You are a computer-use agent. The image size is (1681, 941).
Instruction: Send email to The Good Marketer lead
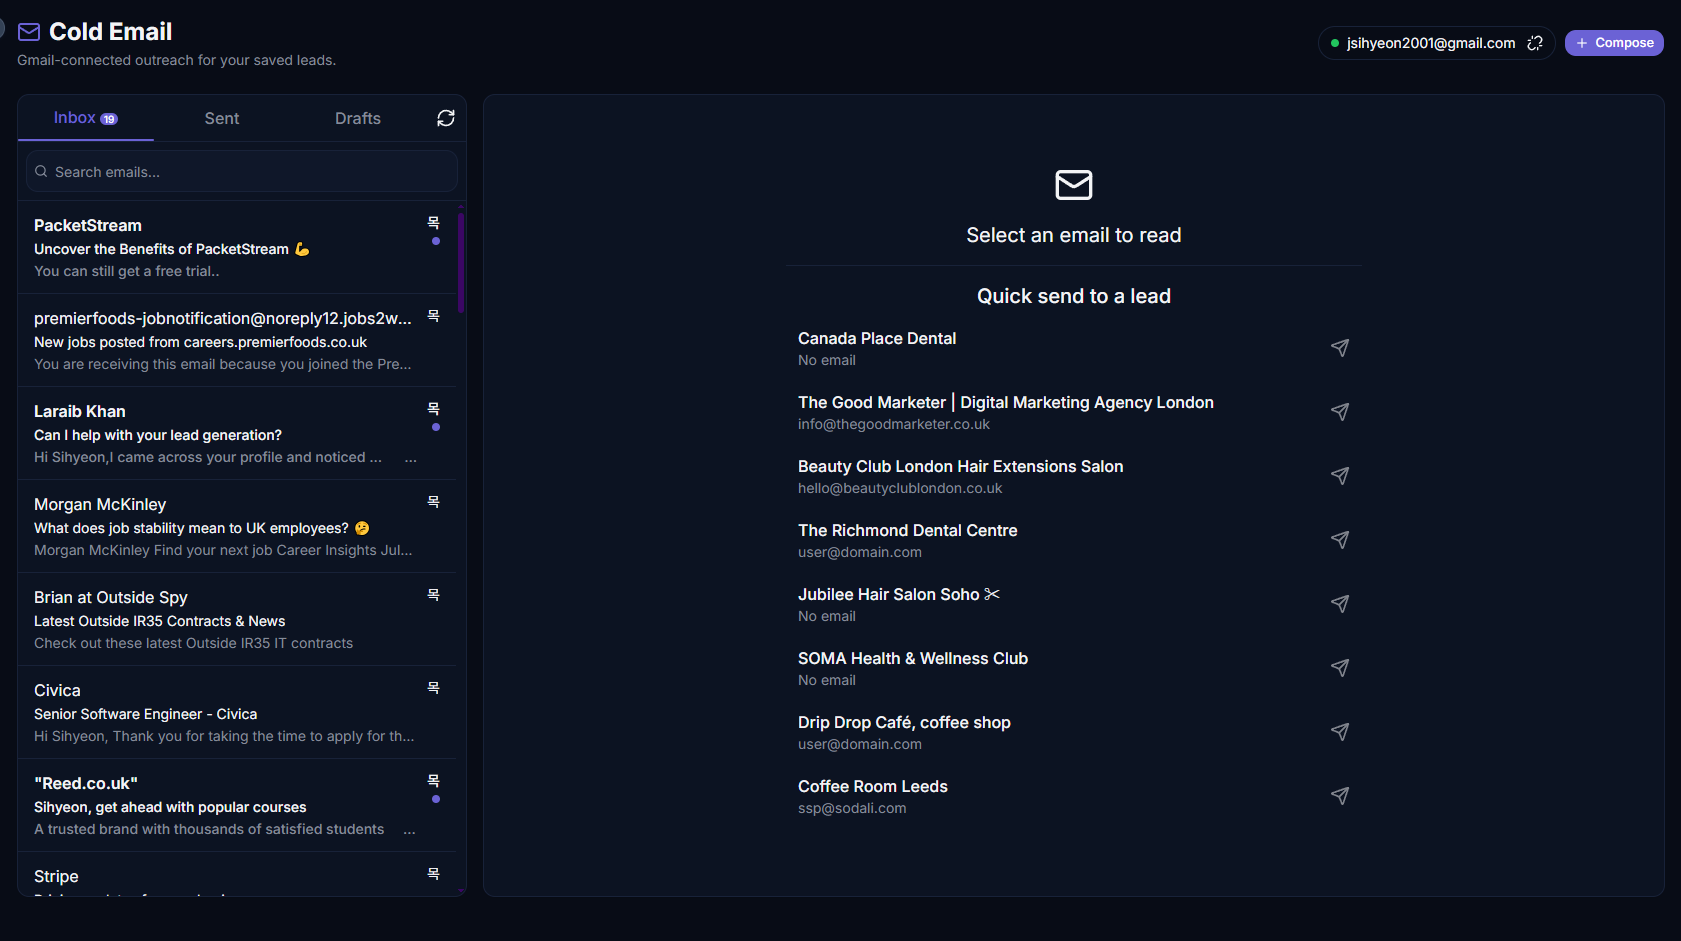click(x=1340, y=412)
